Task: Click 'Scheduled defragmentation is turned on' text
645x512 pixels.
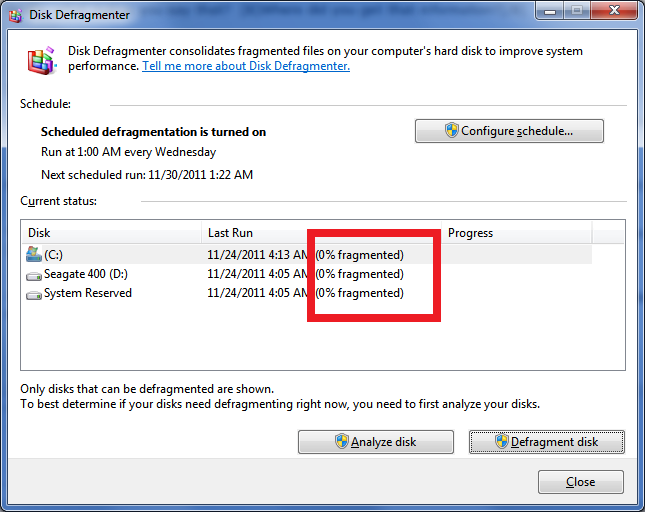Action: (153, 132)
